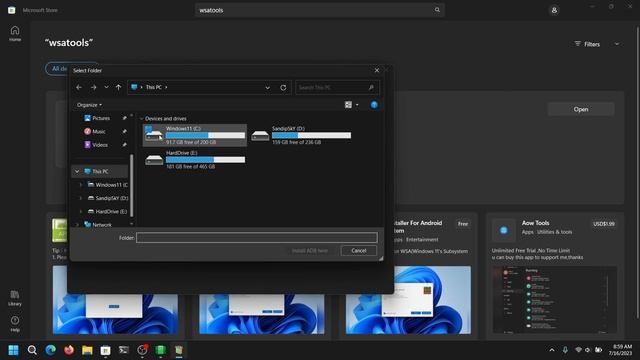Open recent locations chevron beside forward arrow
640x360 pixels.
click(106, 87)
